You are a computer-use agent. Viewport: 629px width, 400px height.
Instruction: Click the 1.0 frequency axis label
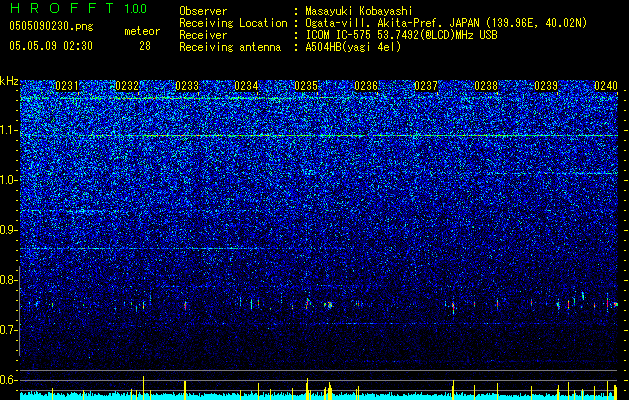[x=9, y=180]
